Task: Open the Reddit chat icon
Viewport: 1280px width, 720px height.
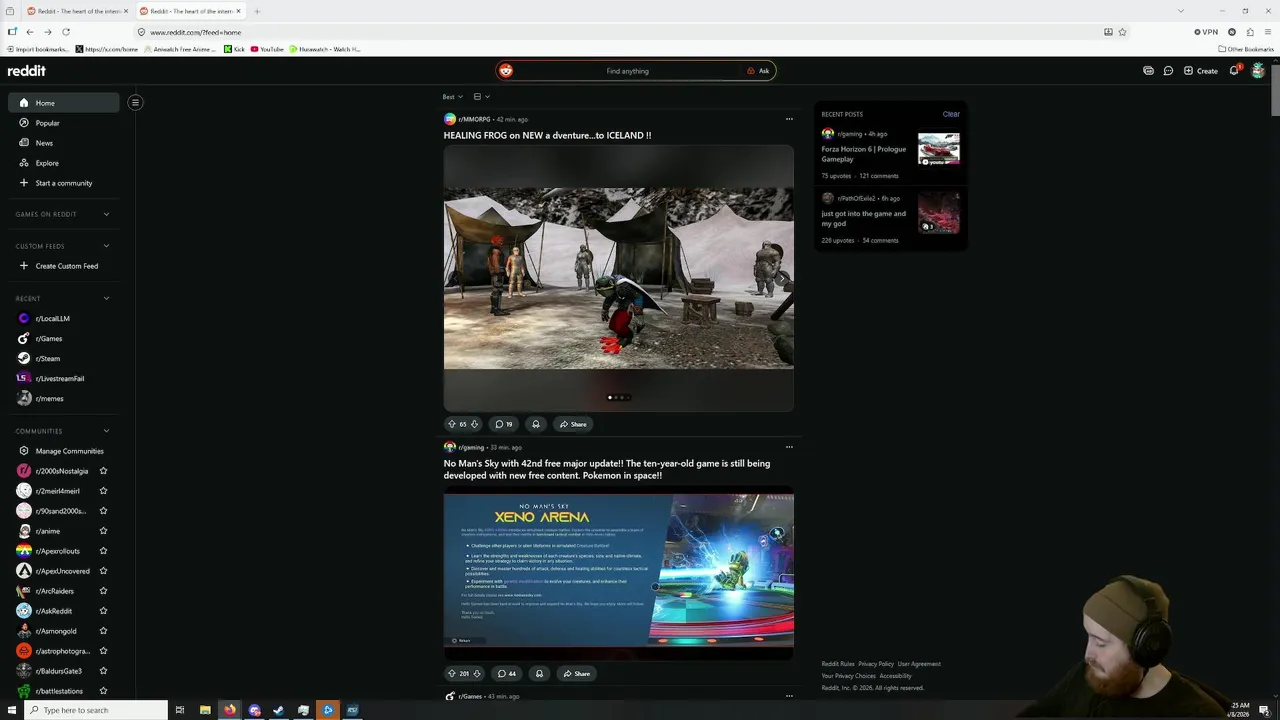Action: click(x=1168, y=71)
